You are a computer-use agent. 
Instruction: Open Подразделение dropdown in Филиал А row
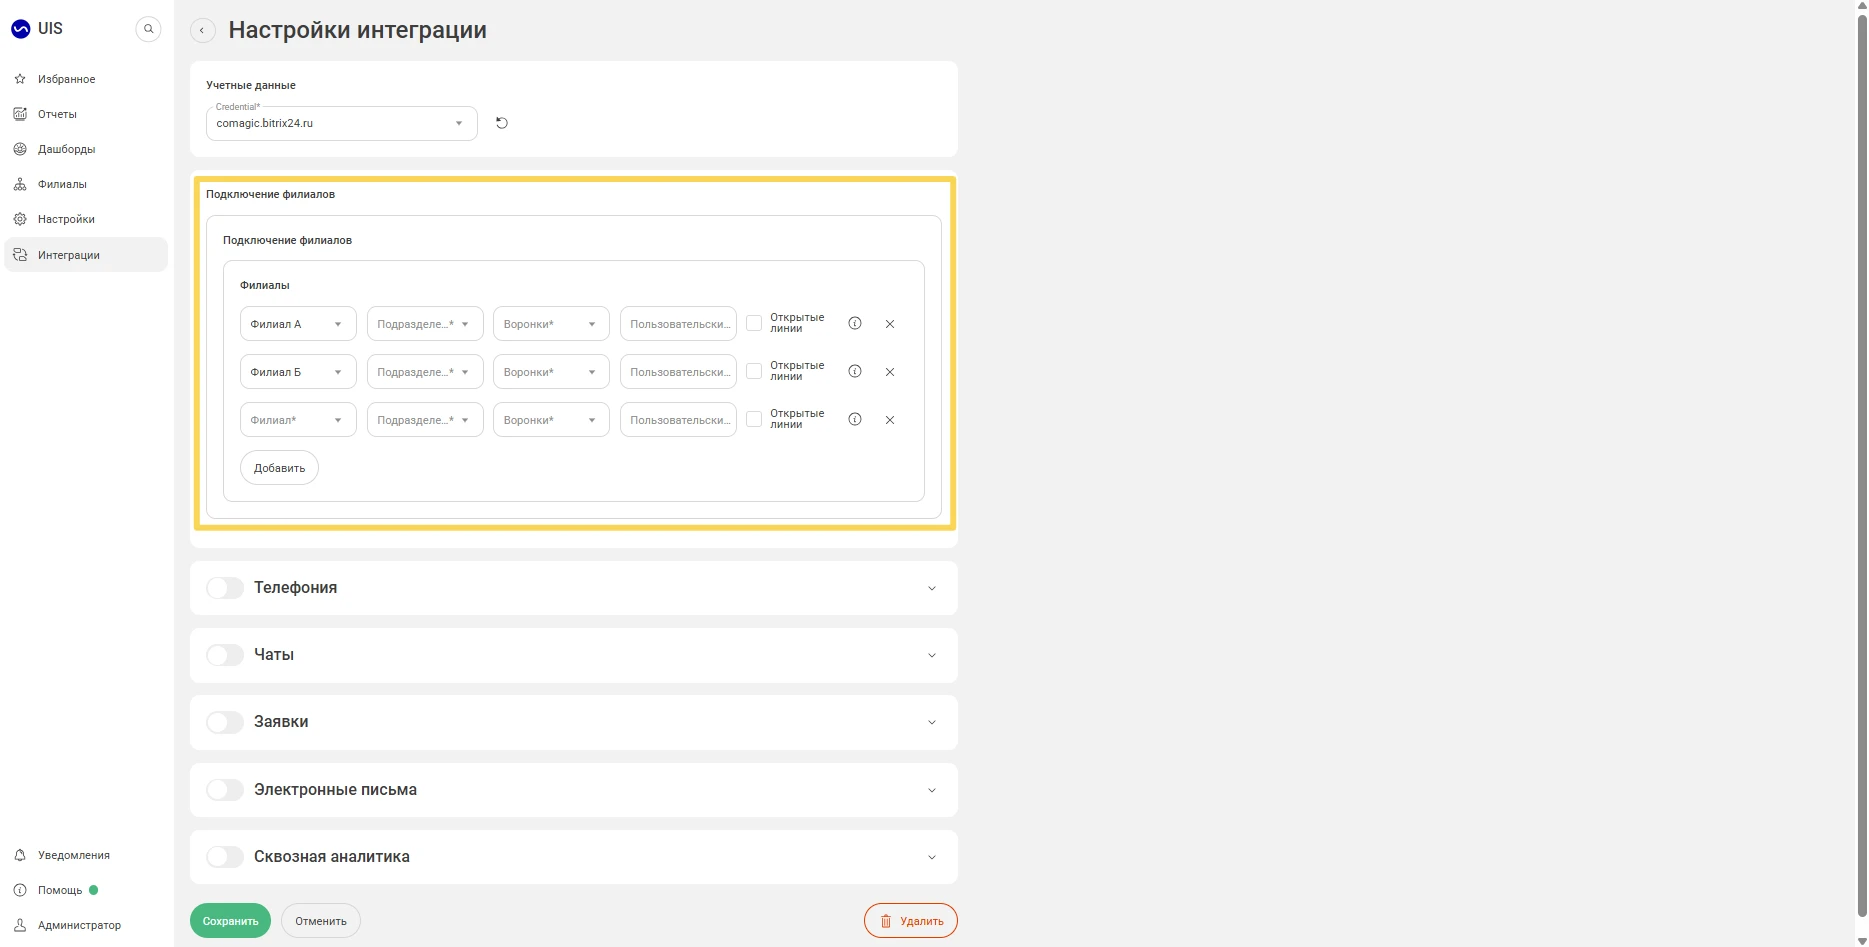click(x=425, y=324)
